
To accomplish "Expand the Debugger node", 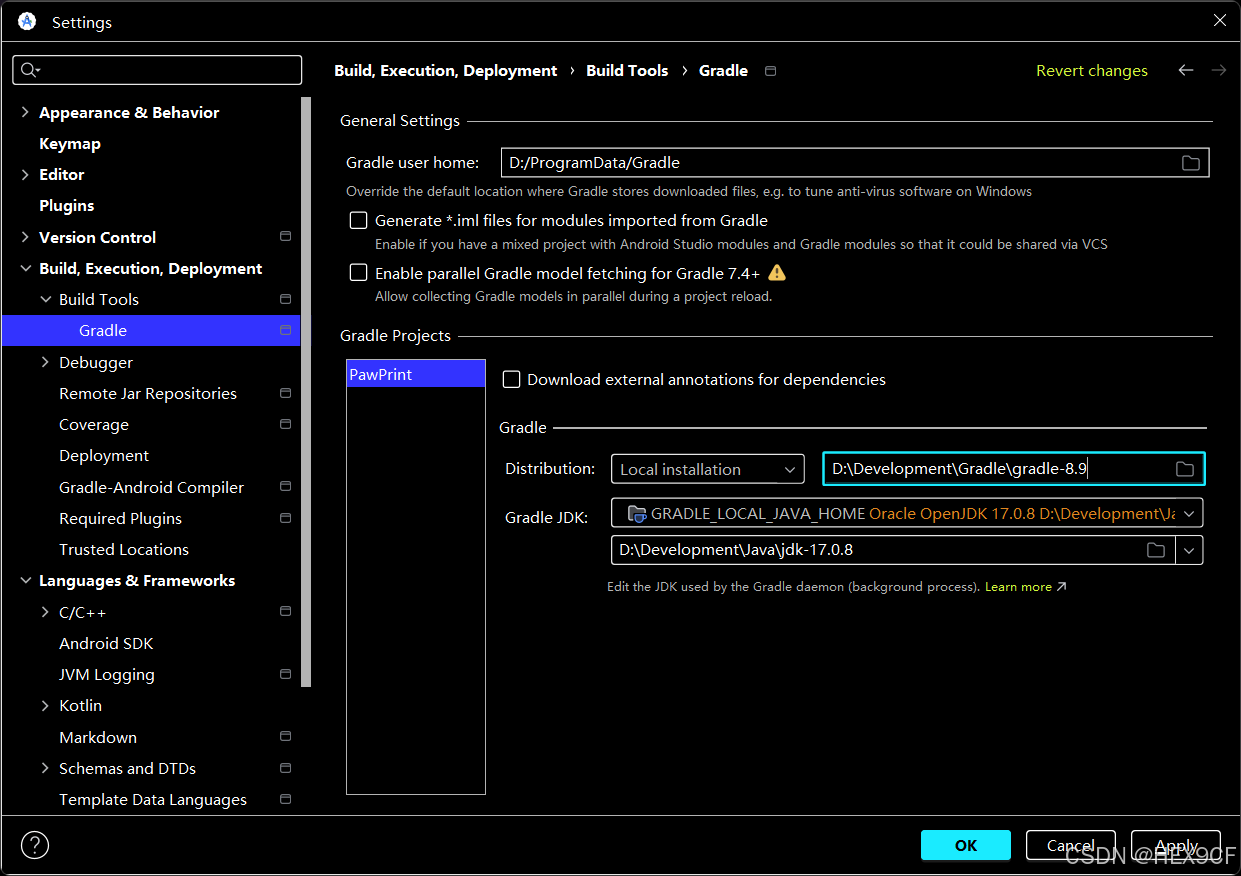I will (45, 362).
